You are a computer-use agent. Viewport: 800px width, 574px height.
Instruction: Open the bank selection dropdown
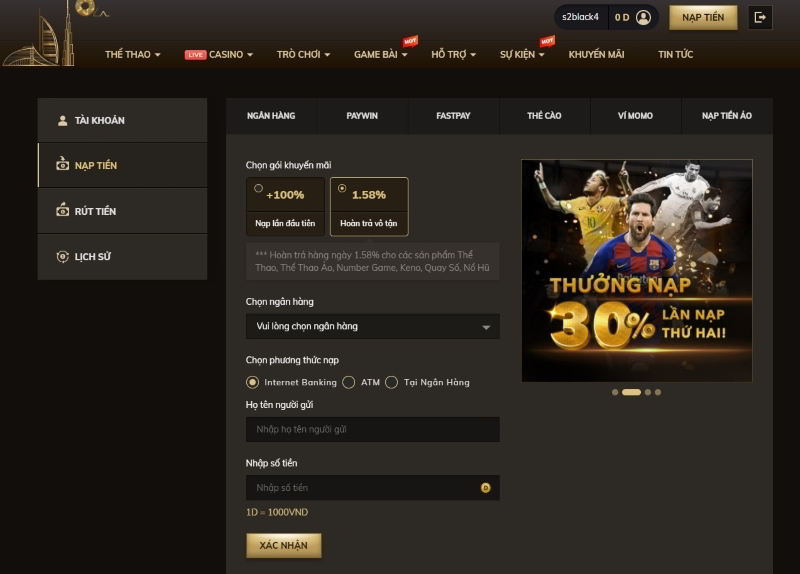click(x=372, y=327)
